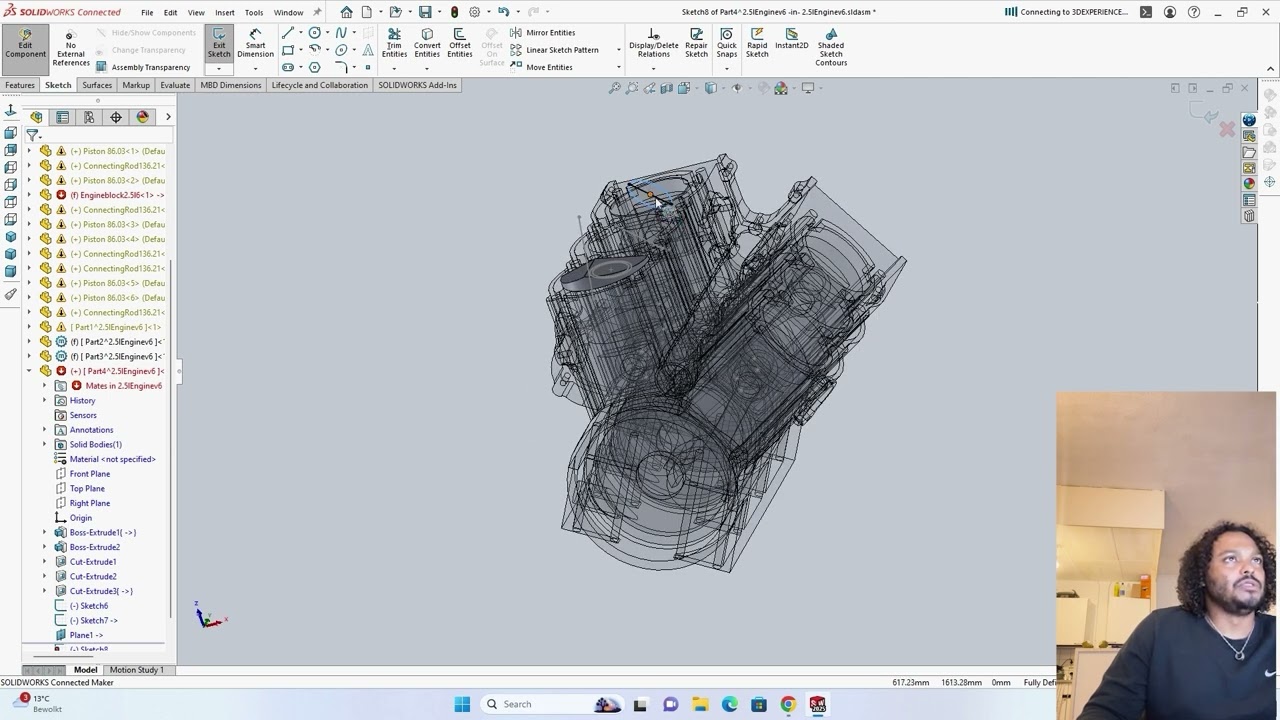1280x720 pixels.
Task: Click Move Entities tool
Action: click(541, 67)
